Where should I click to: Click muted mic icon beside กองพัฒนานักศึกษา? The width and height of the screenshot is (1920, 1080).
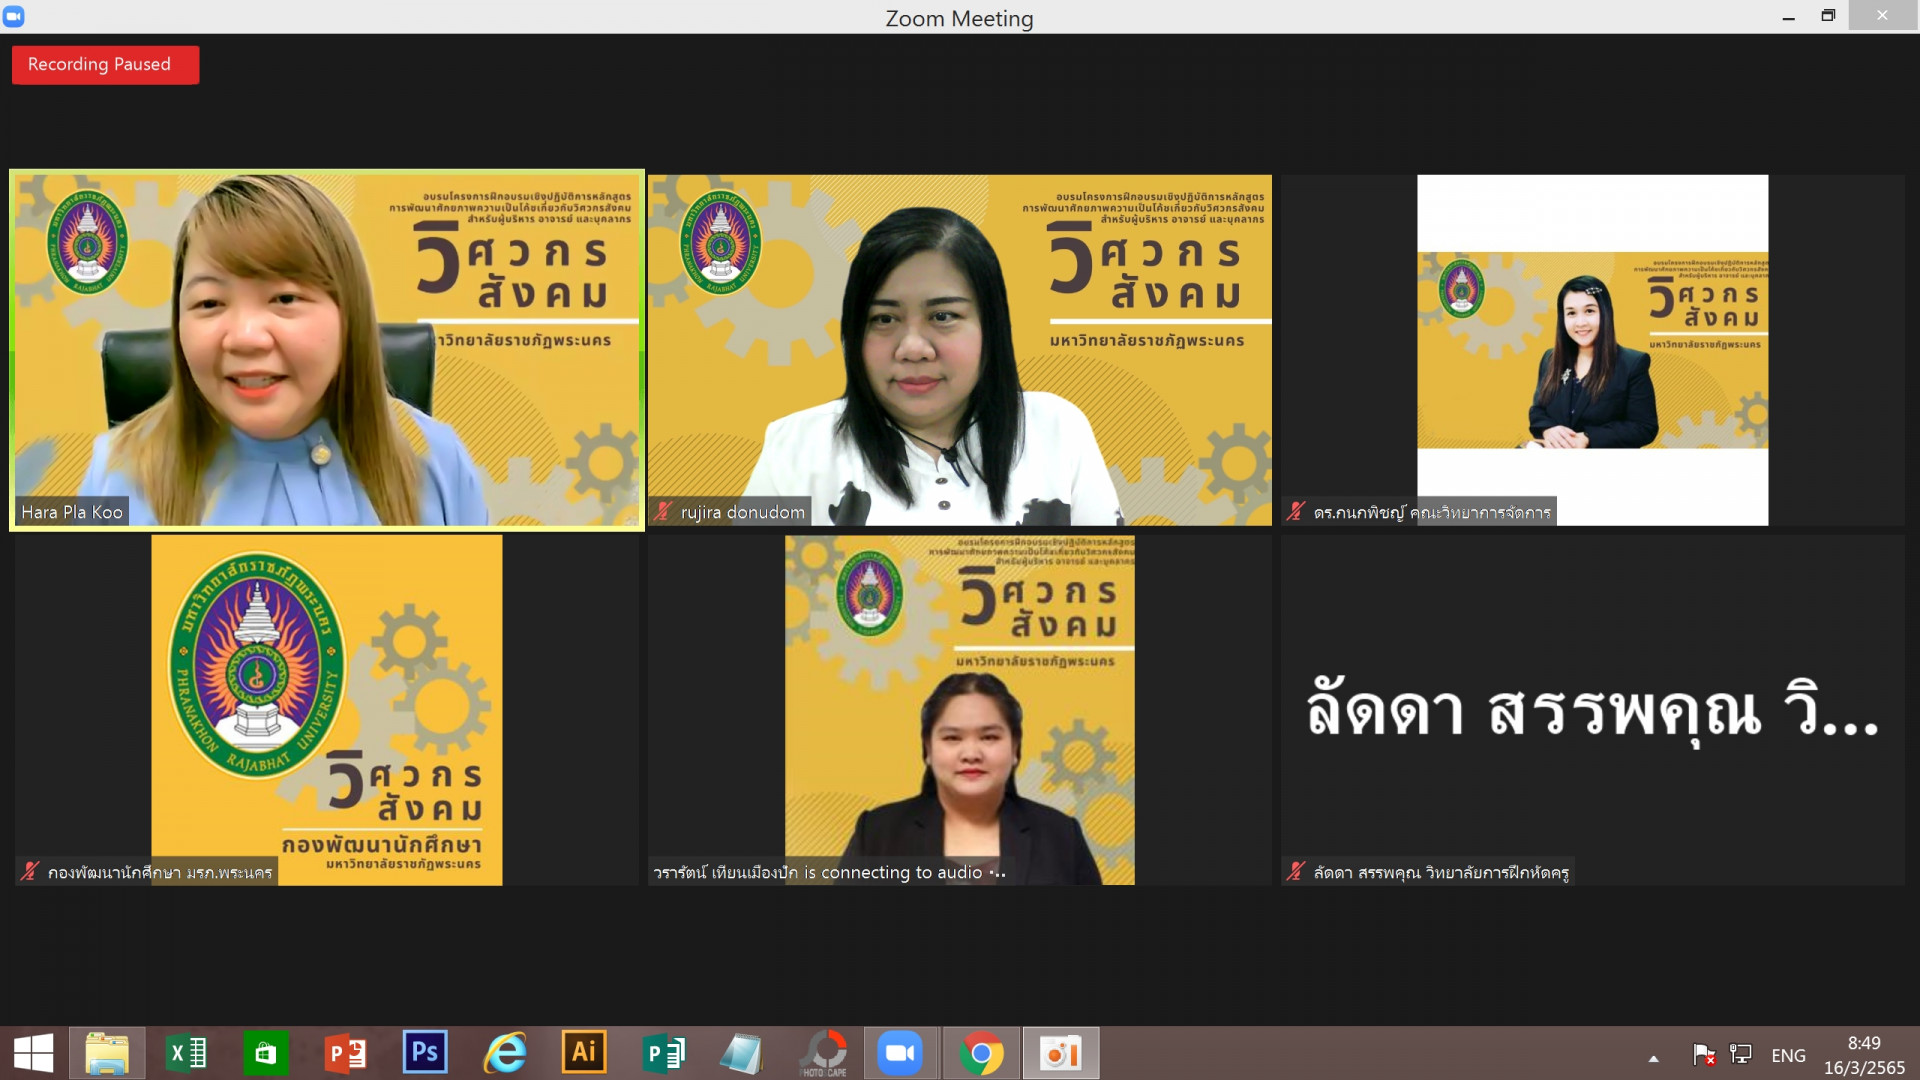click(30, 871)
